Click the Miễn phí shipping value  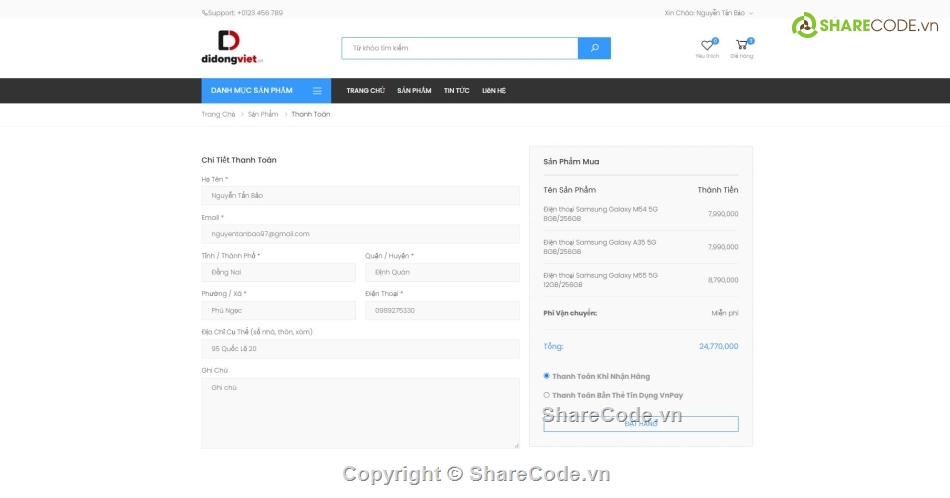725,313
